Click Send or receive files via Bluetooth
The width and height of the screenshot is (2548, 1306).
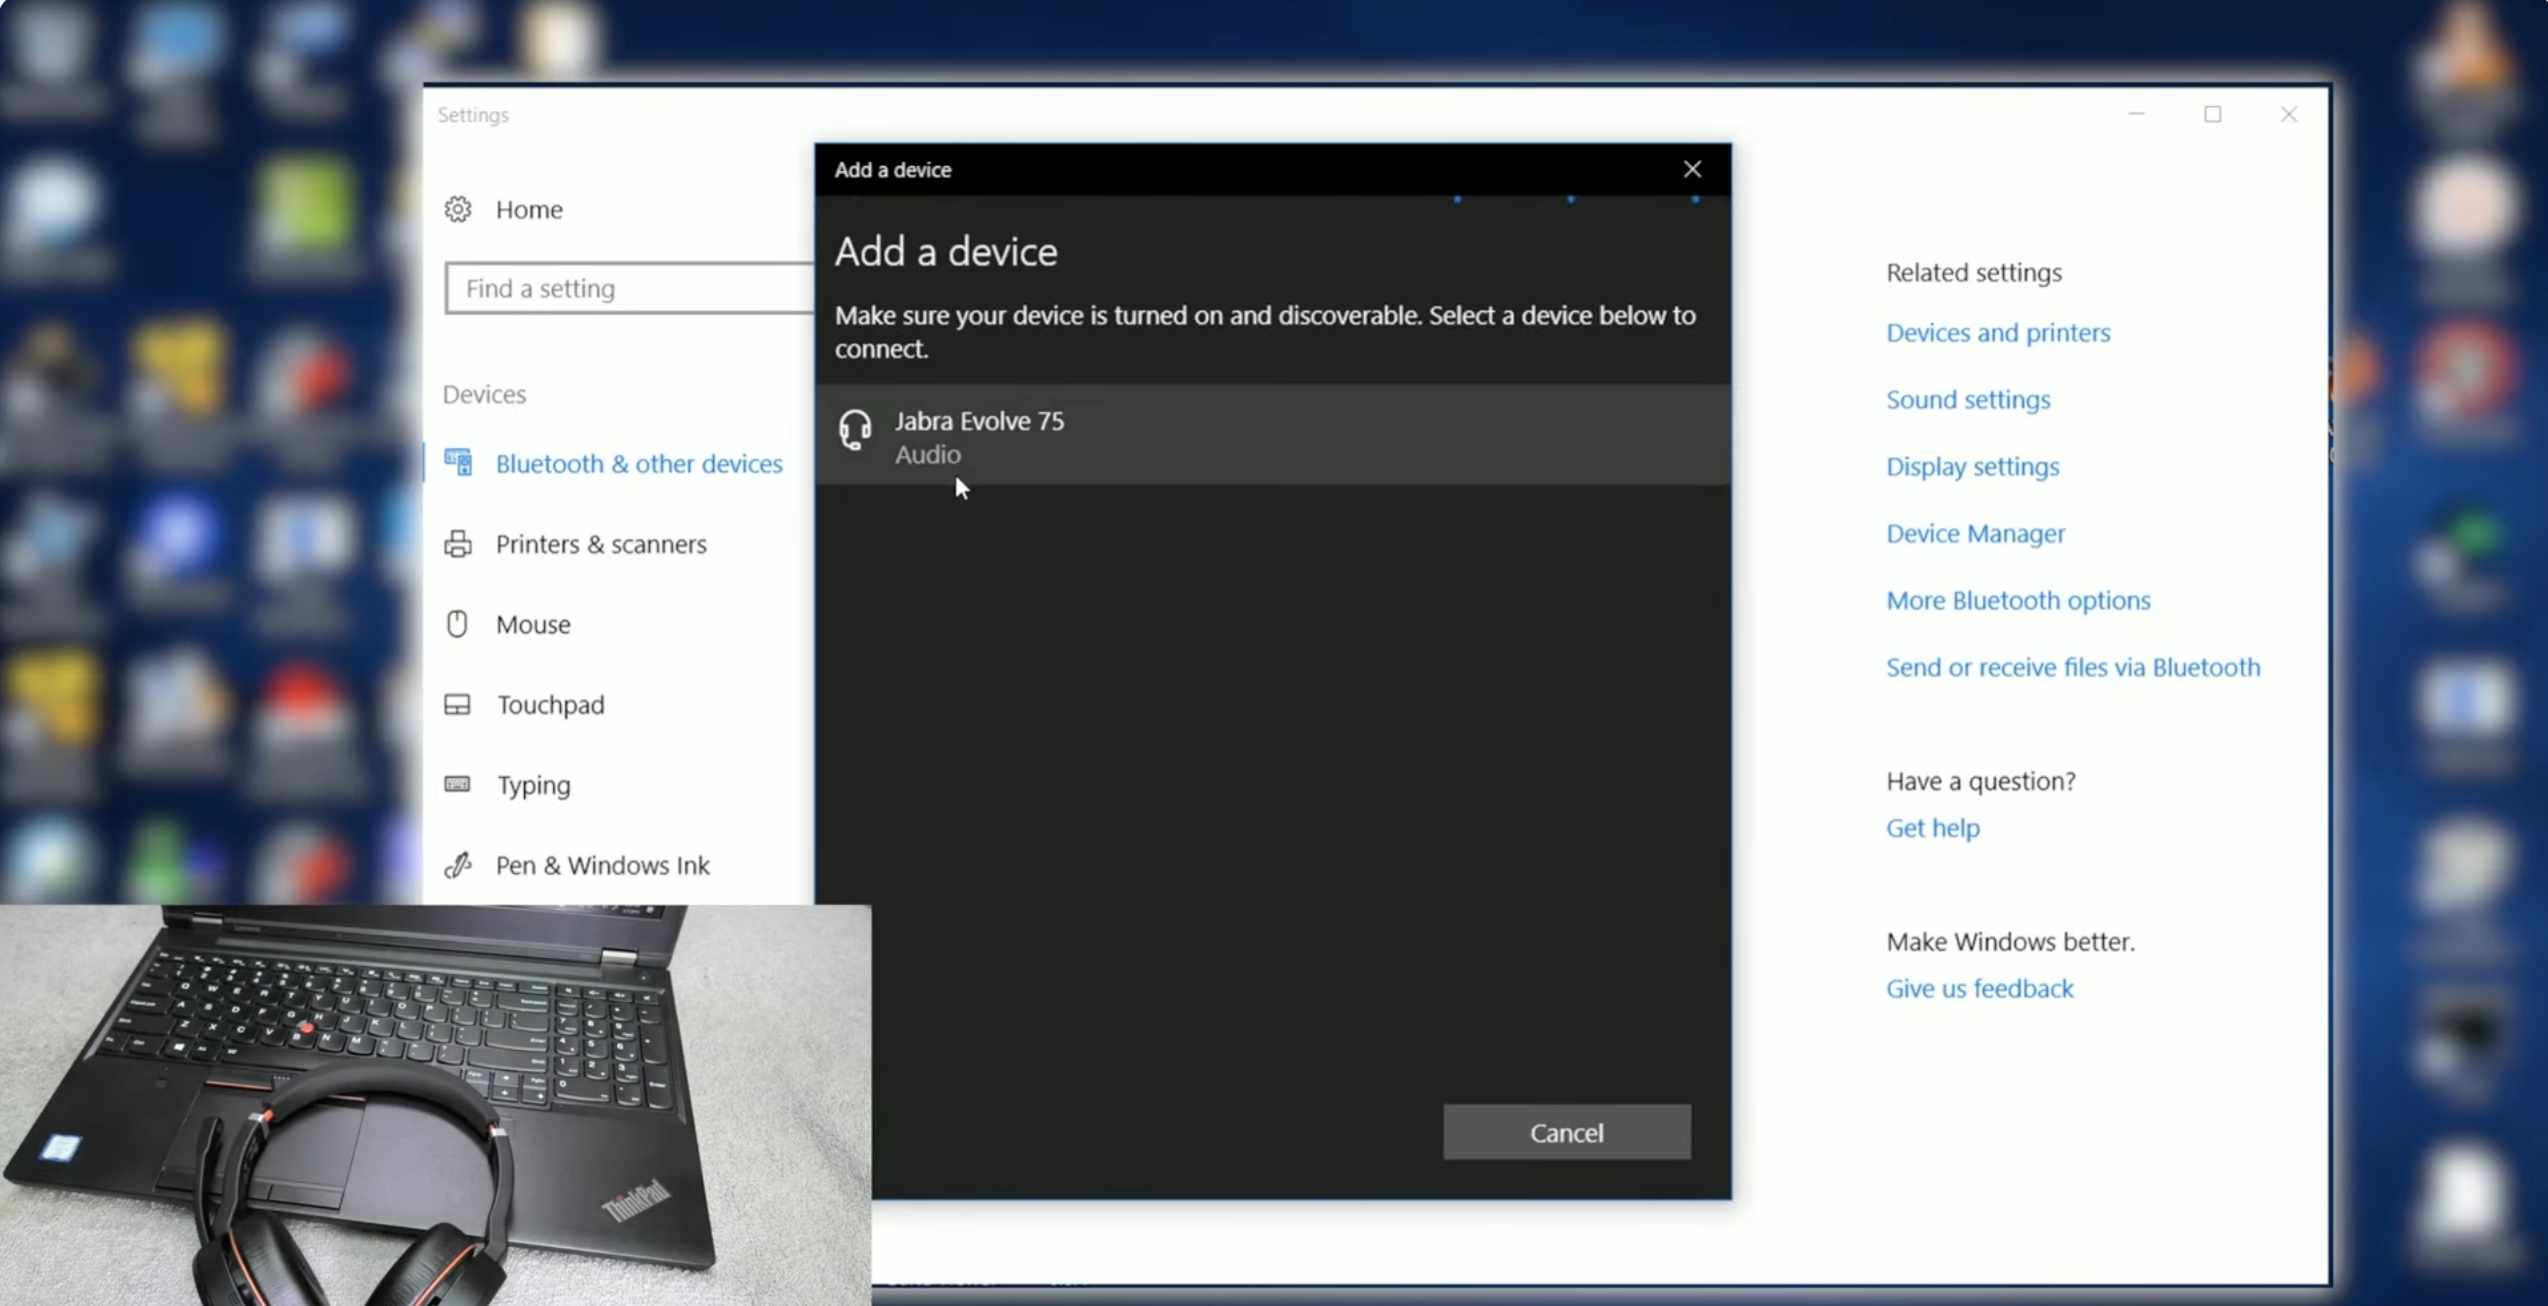pyautogui.click(x=2072, y=668)
